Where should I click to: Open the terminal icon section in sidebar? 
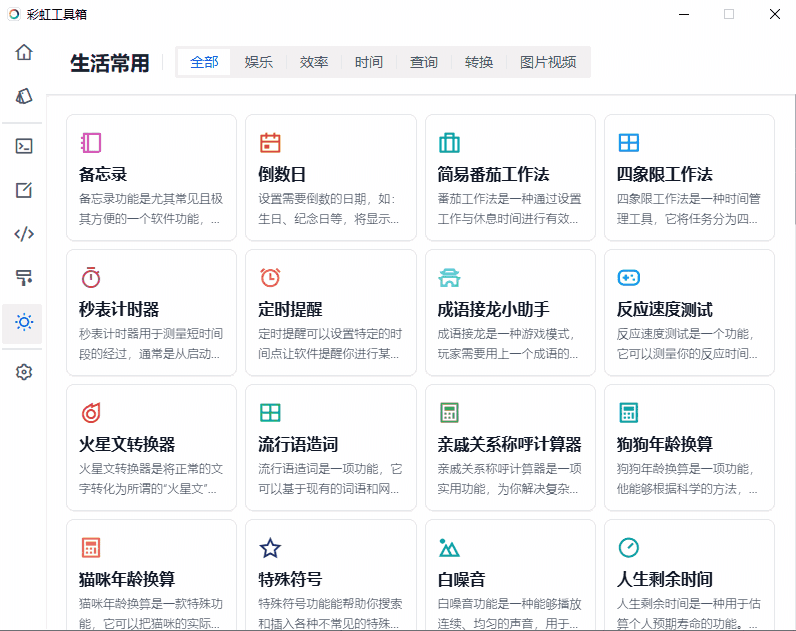coord(24,146)
